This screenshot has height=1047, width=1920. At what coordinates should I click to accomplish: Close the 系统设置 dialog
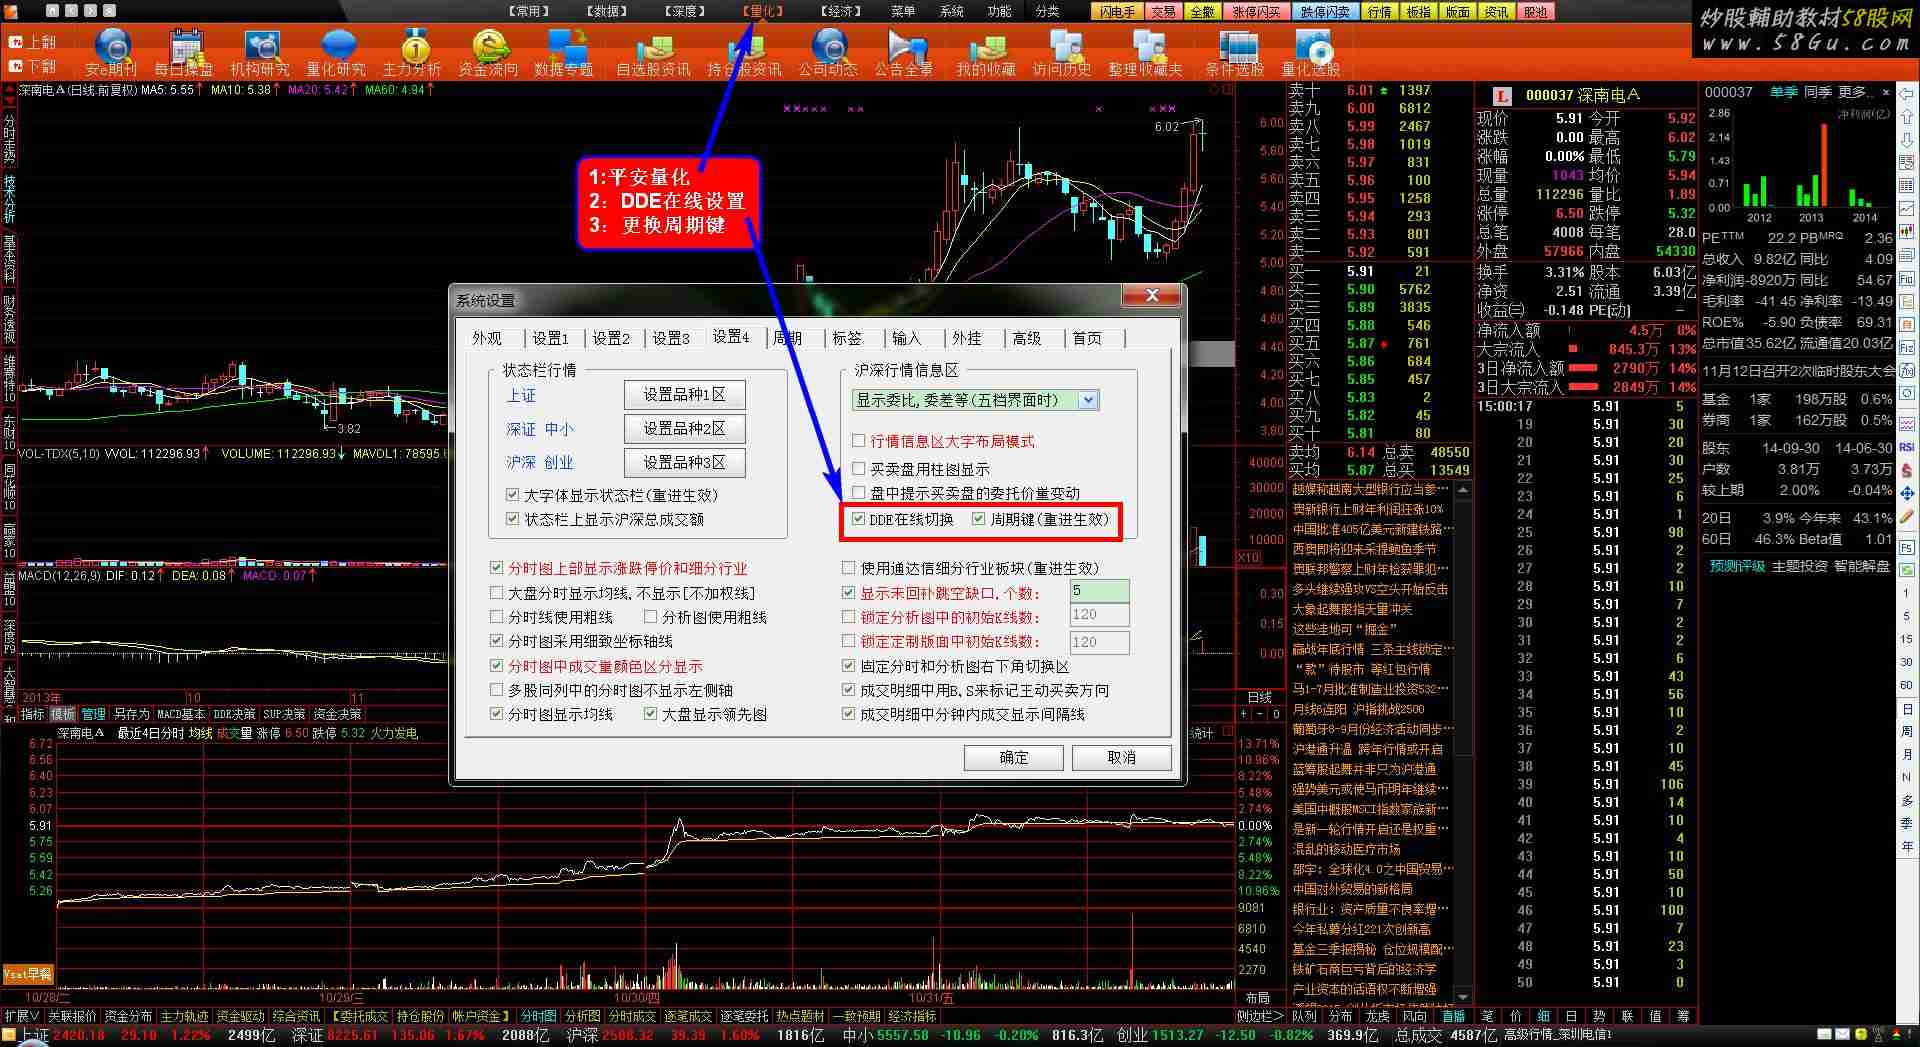point(1152,296)
